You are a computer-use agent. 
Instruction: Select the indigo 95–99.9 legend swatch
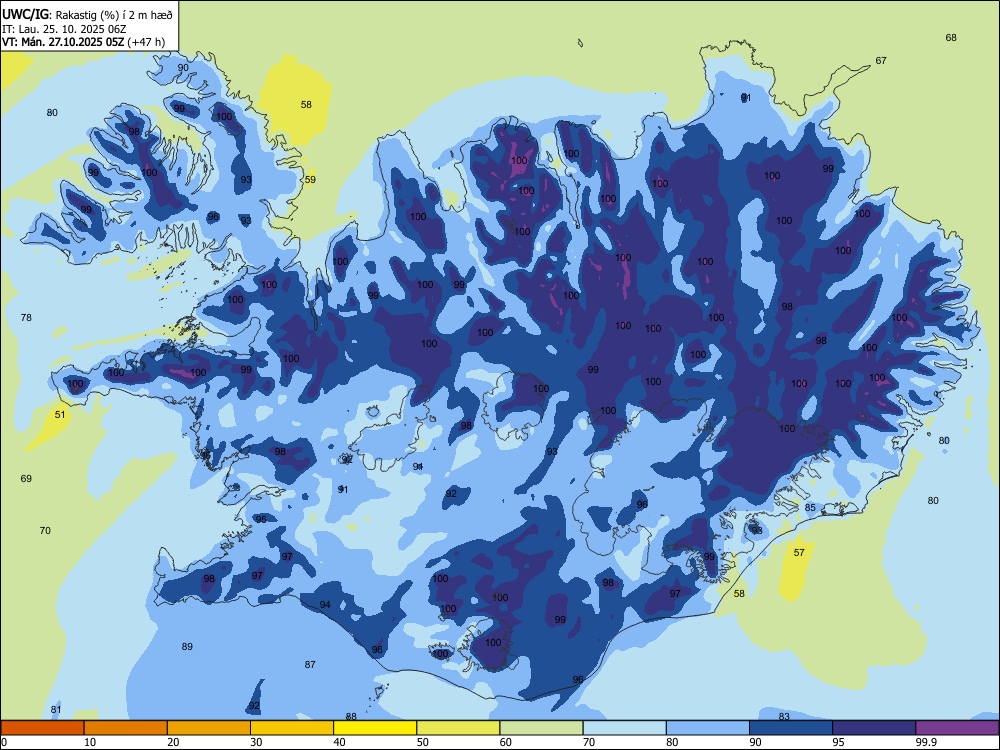click(x=874, y=728)
